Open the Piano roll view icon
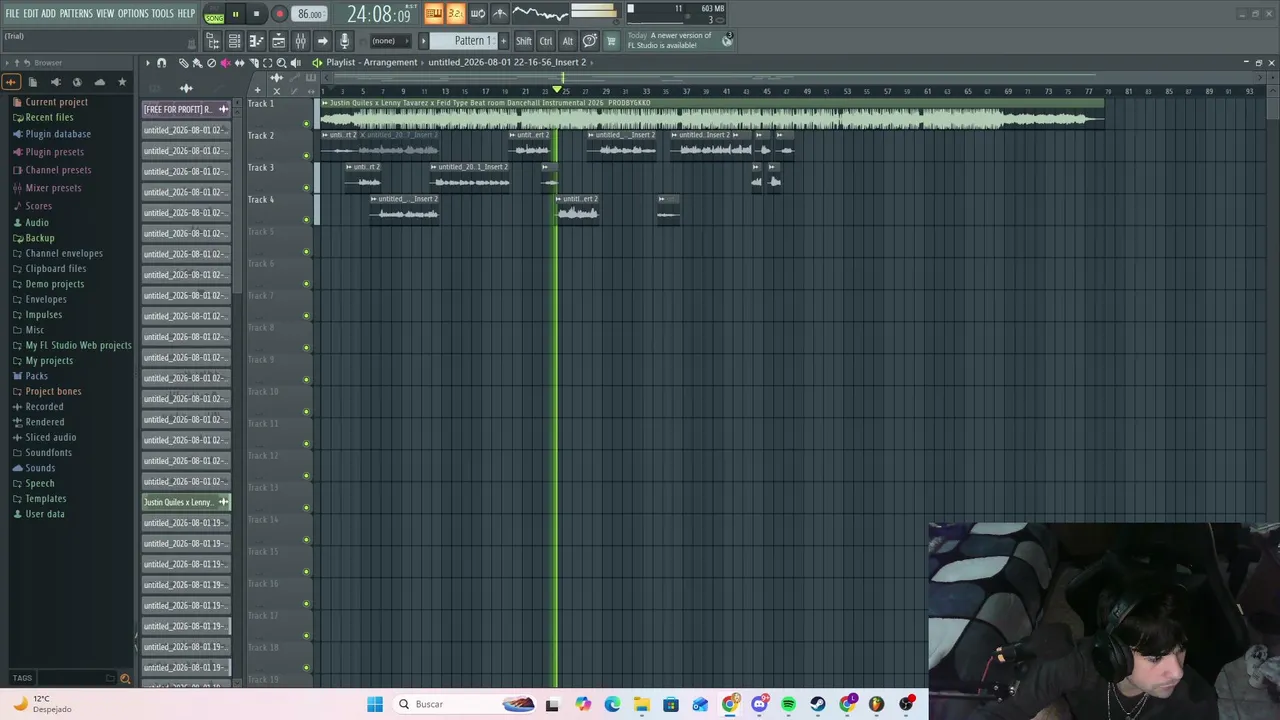This screenshot has height=720, width=1280. tap(256, 41)
